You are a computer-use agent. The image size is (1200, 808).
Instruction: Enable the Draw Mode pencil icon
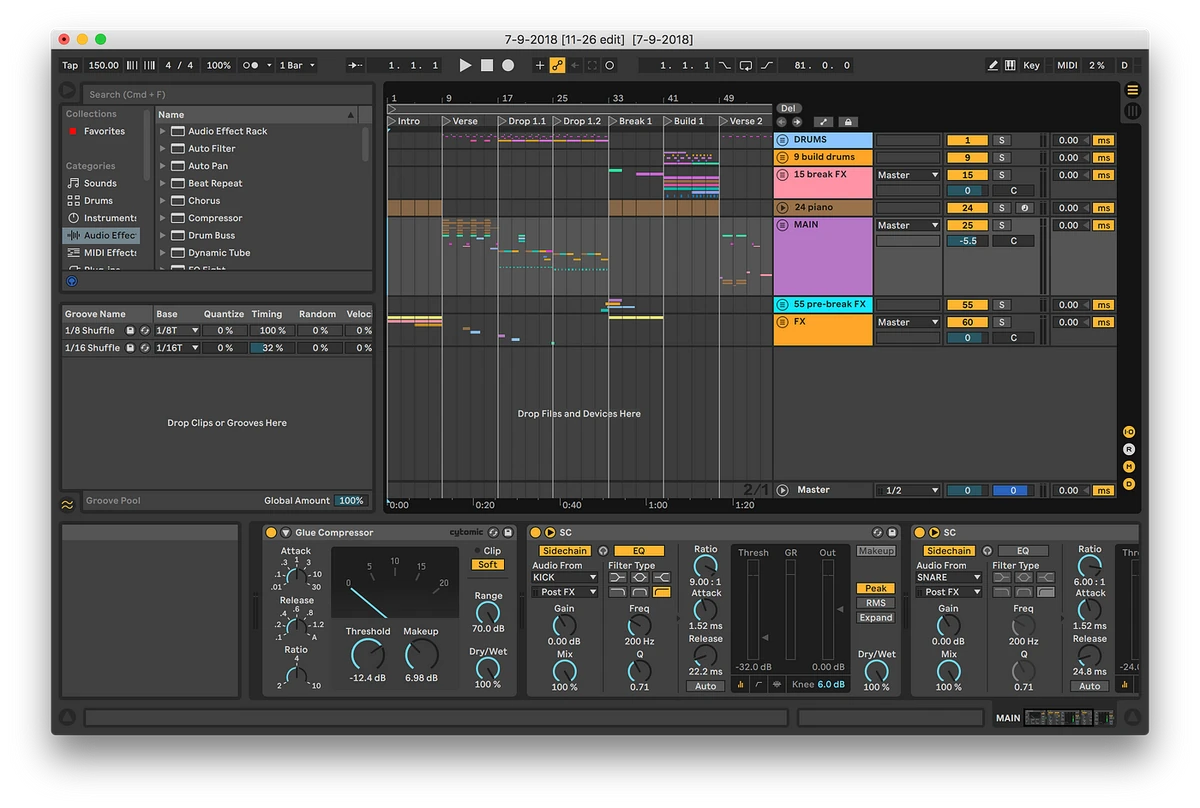tap(993, 65)
